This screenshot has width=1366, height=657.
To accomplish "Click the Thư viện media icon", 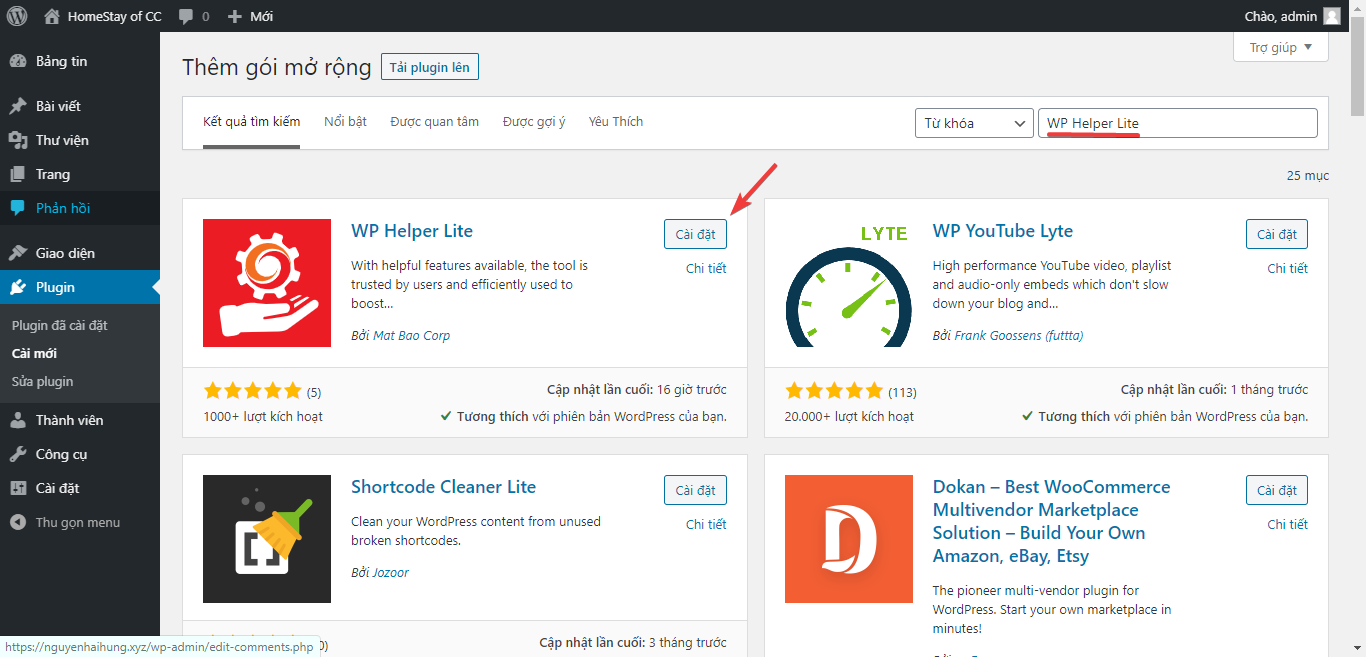I will click(x=18, y=140).
